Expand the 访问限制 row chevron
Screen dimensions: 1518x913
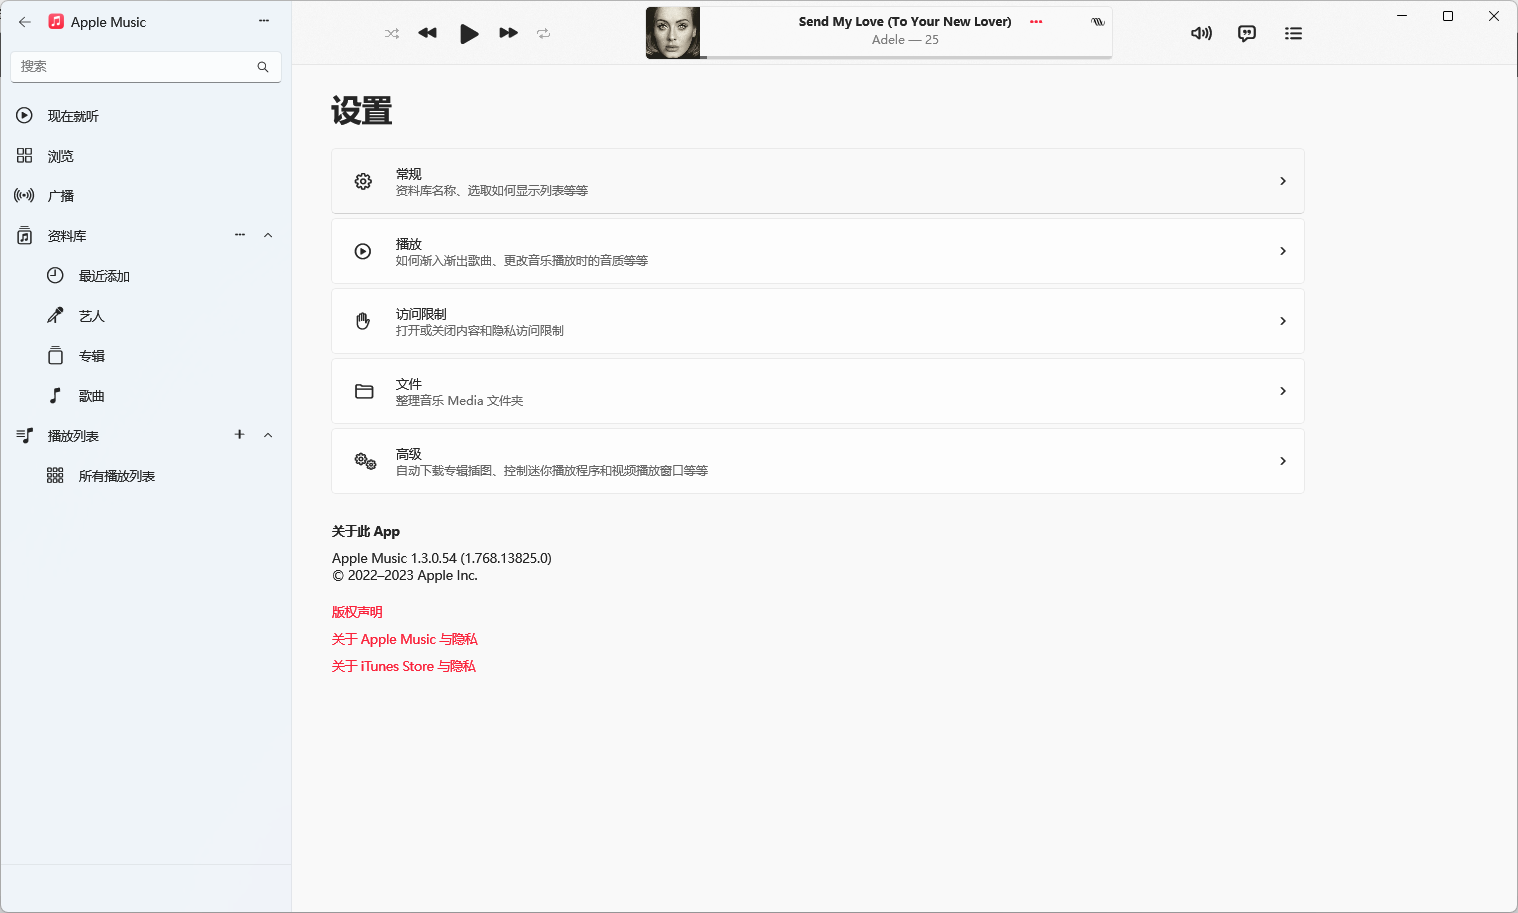tap(1283, 321)
